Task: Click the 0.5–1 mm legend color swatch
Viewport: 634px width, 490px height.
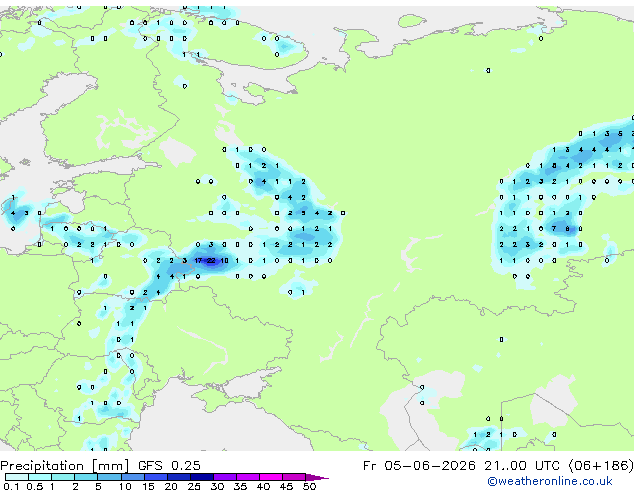Action: coord(40,477)
